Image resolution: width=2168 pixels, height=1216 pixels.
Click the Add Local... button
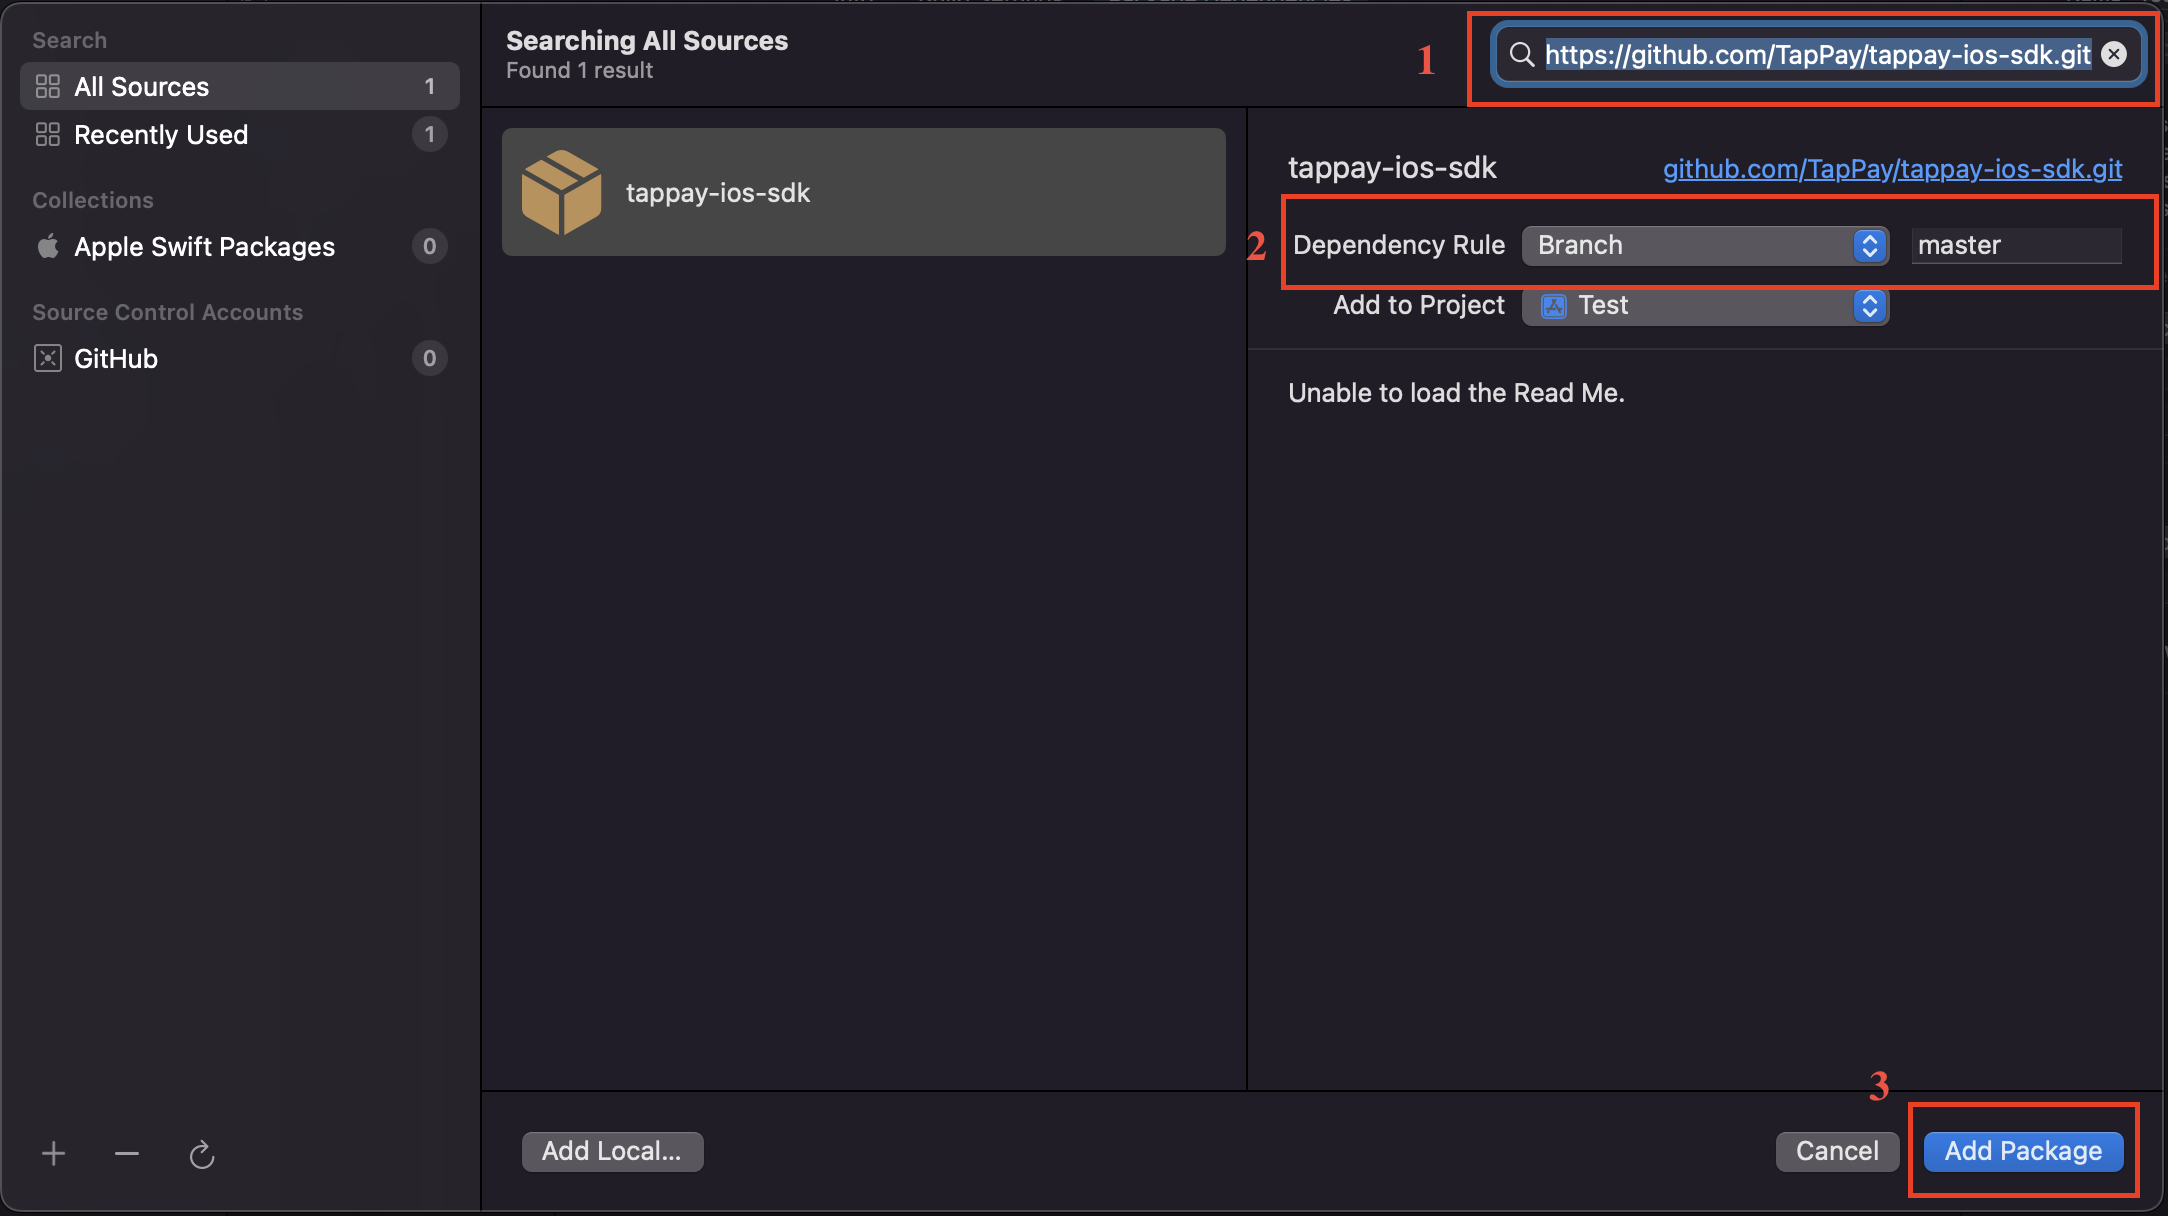point(612,1151)
